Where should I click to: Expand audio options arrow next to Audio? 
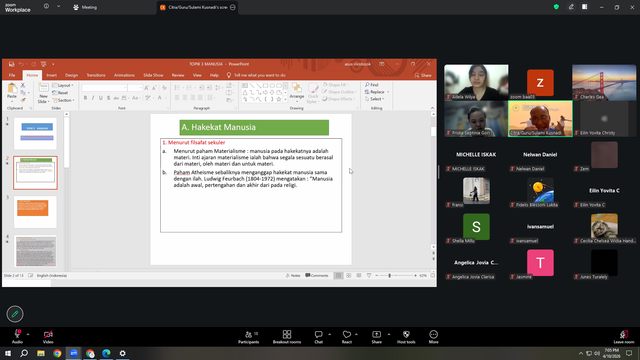(x=28, y=334)
